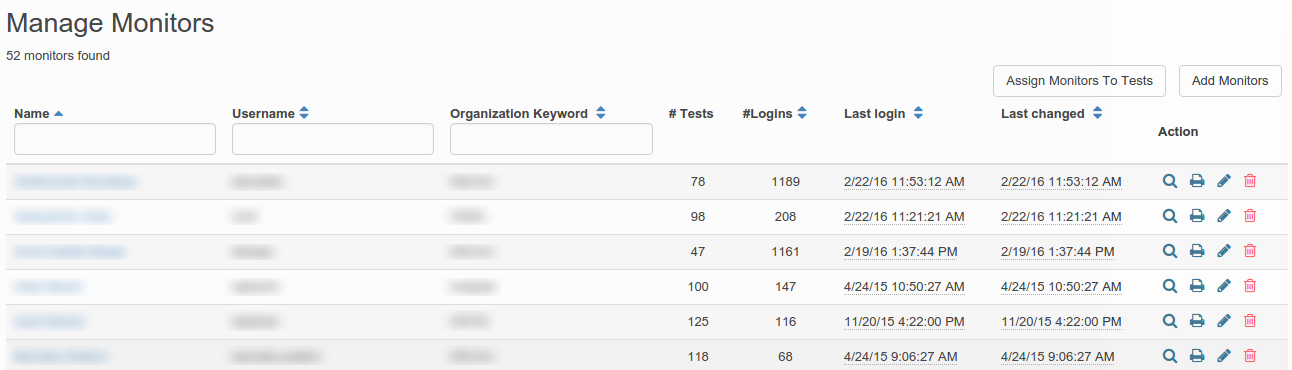Delete the monitor with 68 logins
Image resolution: width=1292 pixels, height=370 pixels.
pyautogui.click(x=1249, y=356)
